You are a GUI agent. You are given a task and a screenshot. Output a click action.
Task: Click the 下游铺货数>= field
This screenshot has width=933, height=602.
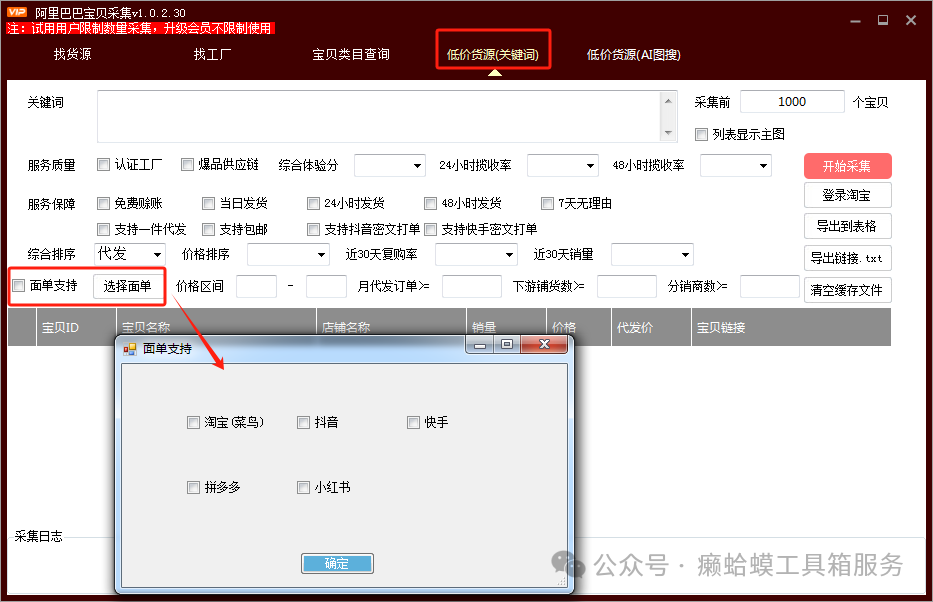tap(627, 286)
